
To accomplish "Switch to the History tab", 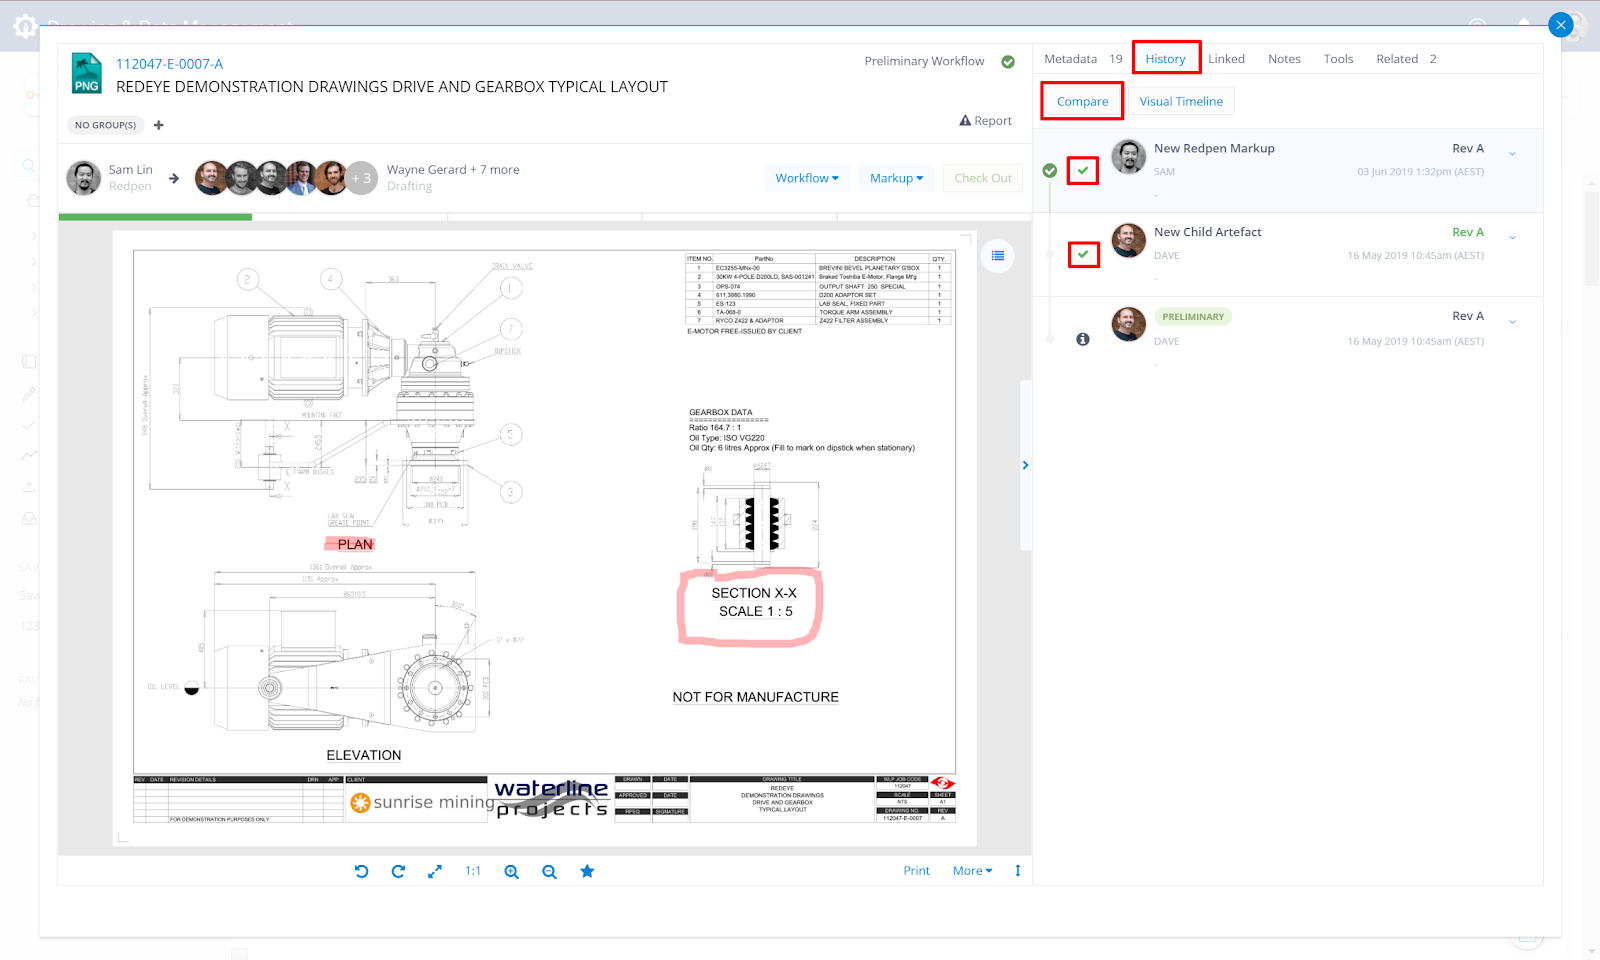I will click(1165, 59).
